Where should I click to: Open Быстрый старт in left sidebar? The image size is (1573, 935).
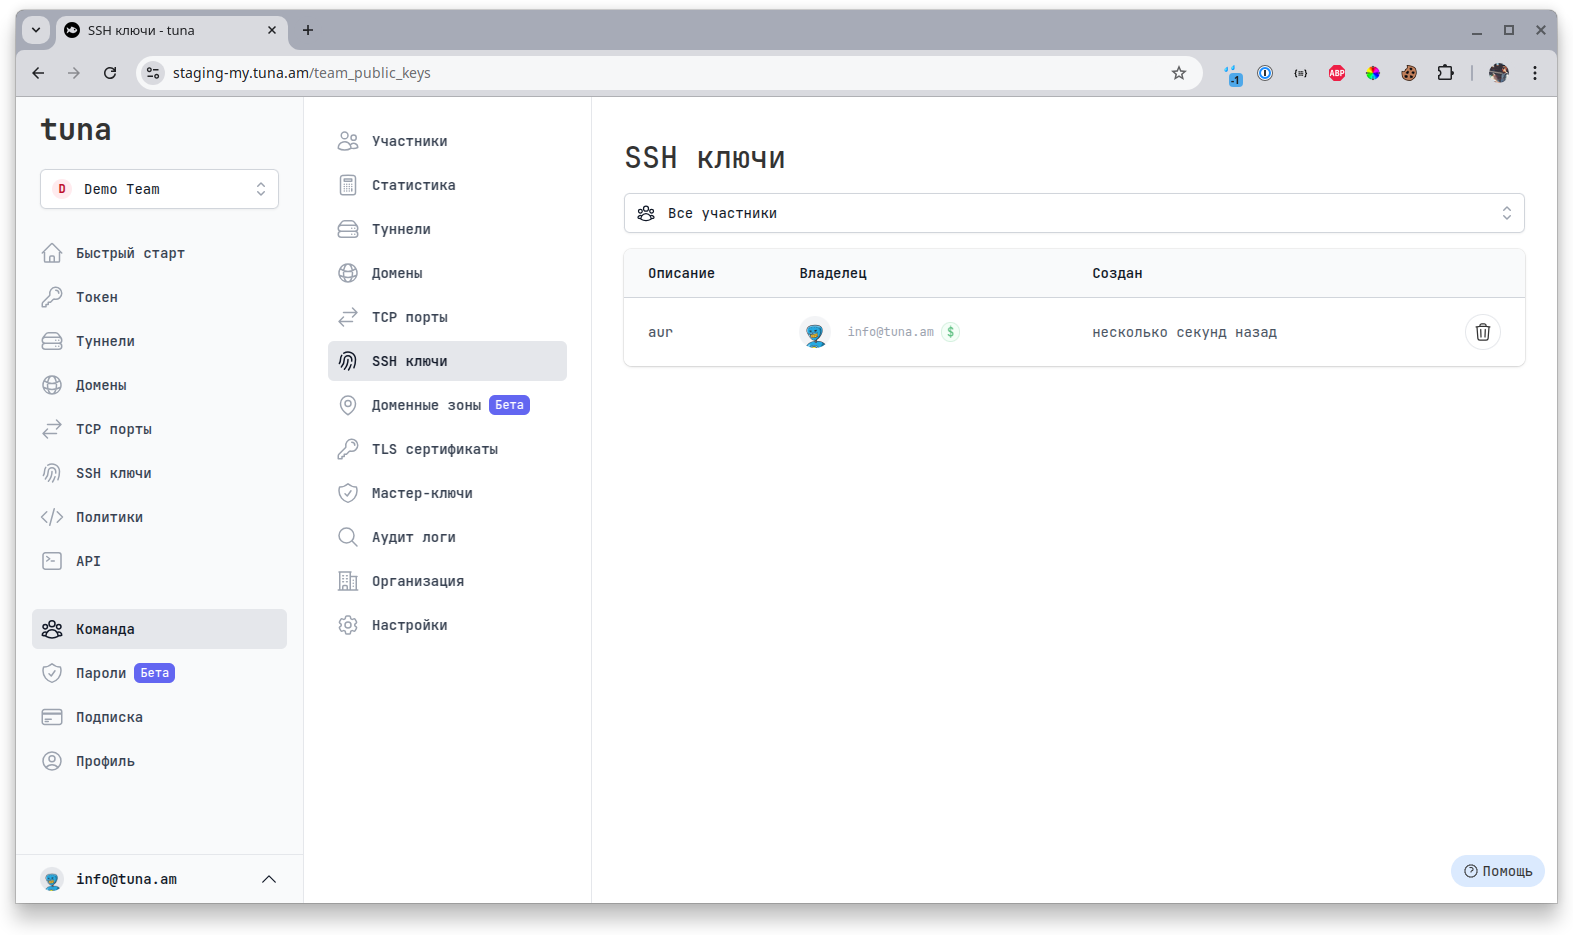(159, 253)
